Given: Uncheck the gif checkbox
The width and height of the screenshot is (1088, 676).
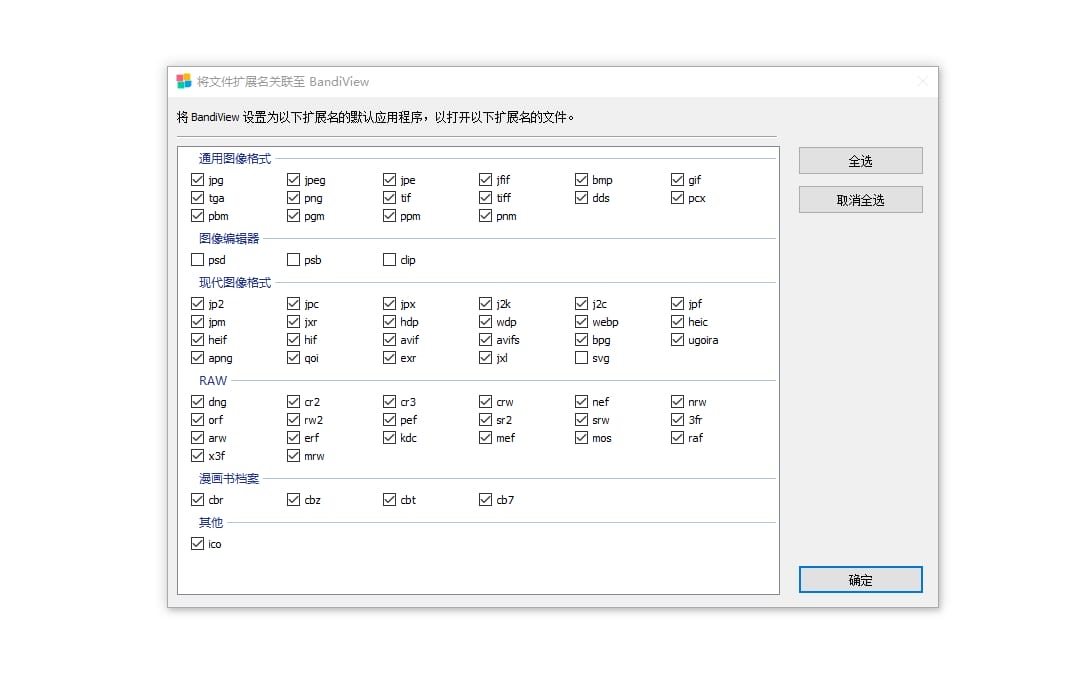Looking at the screenshot, I should [677, 180].
